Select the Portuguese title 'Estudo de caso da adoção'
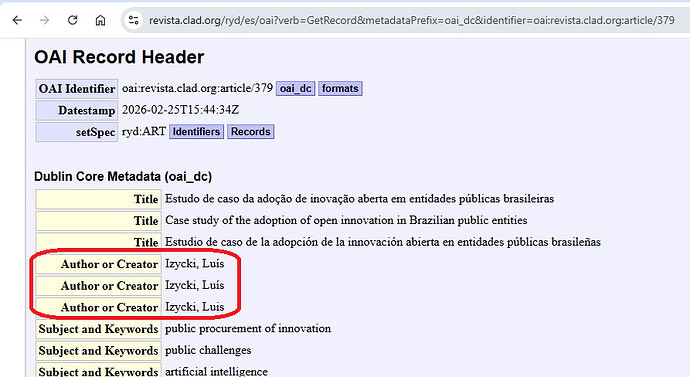The image size is (690, 377). pyautogui.click(x=360, y=199)
